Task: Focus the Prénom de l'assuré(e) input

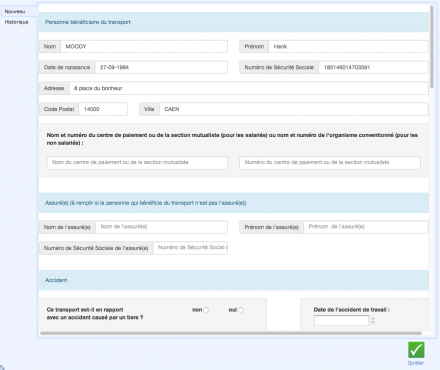Action: pos(366,227)
